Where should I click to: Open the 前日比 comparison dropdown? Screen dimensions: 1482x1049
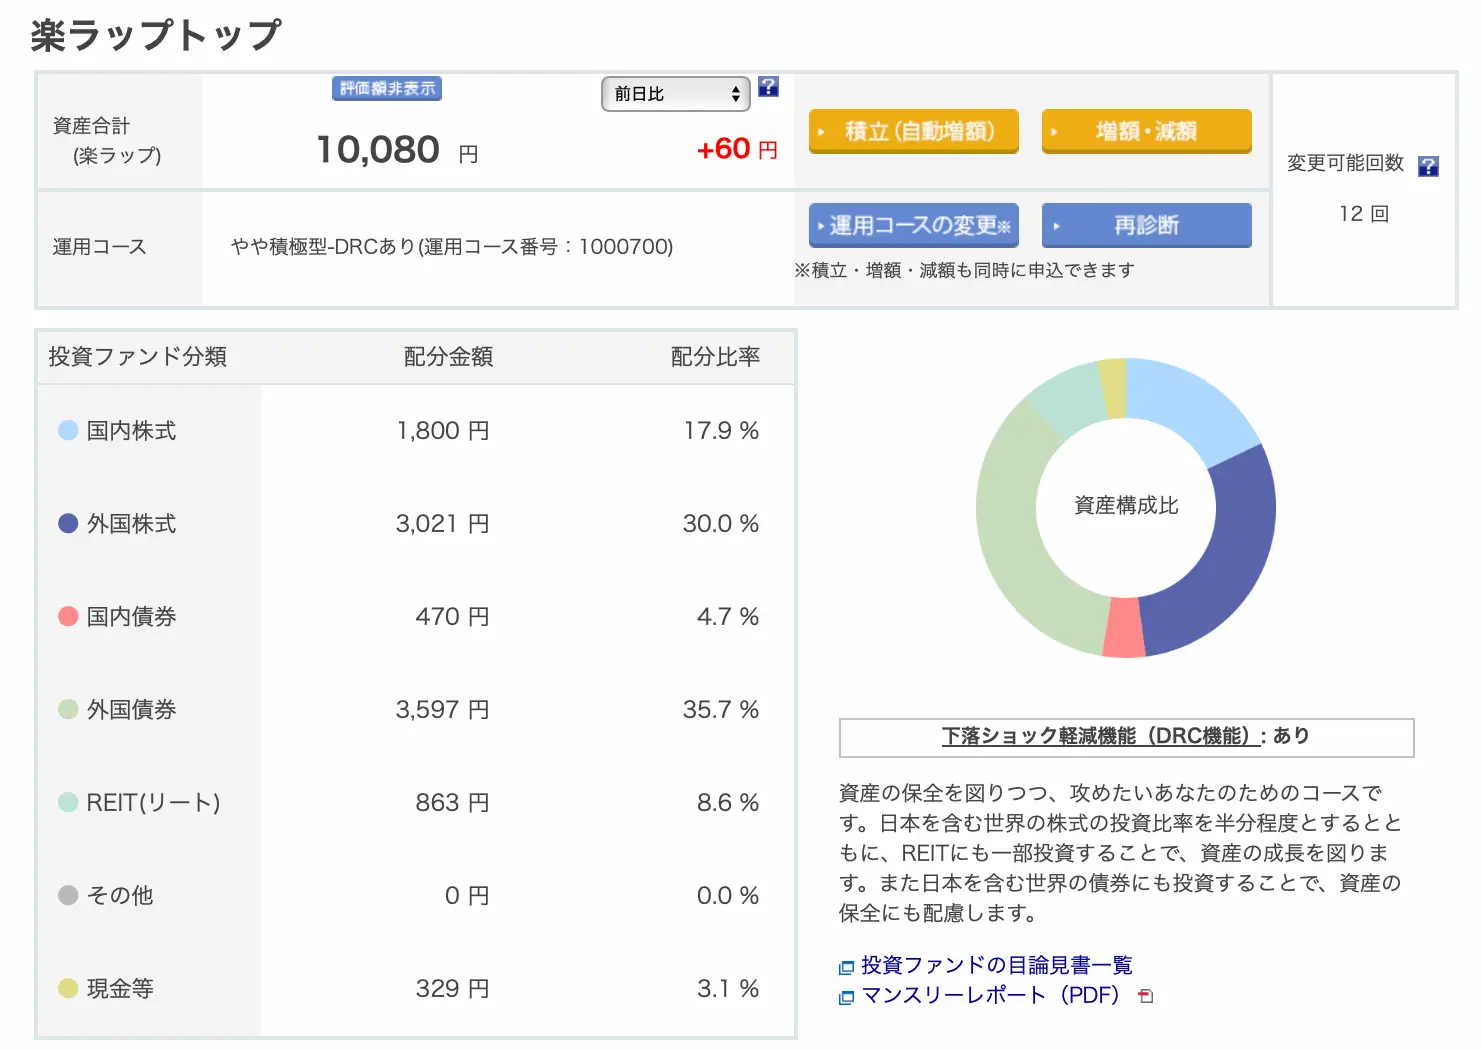click(676, 94)
